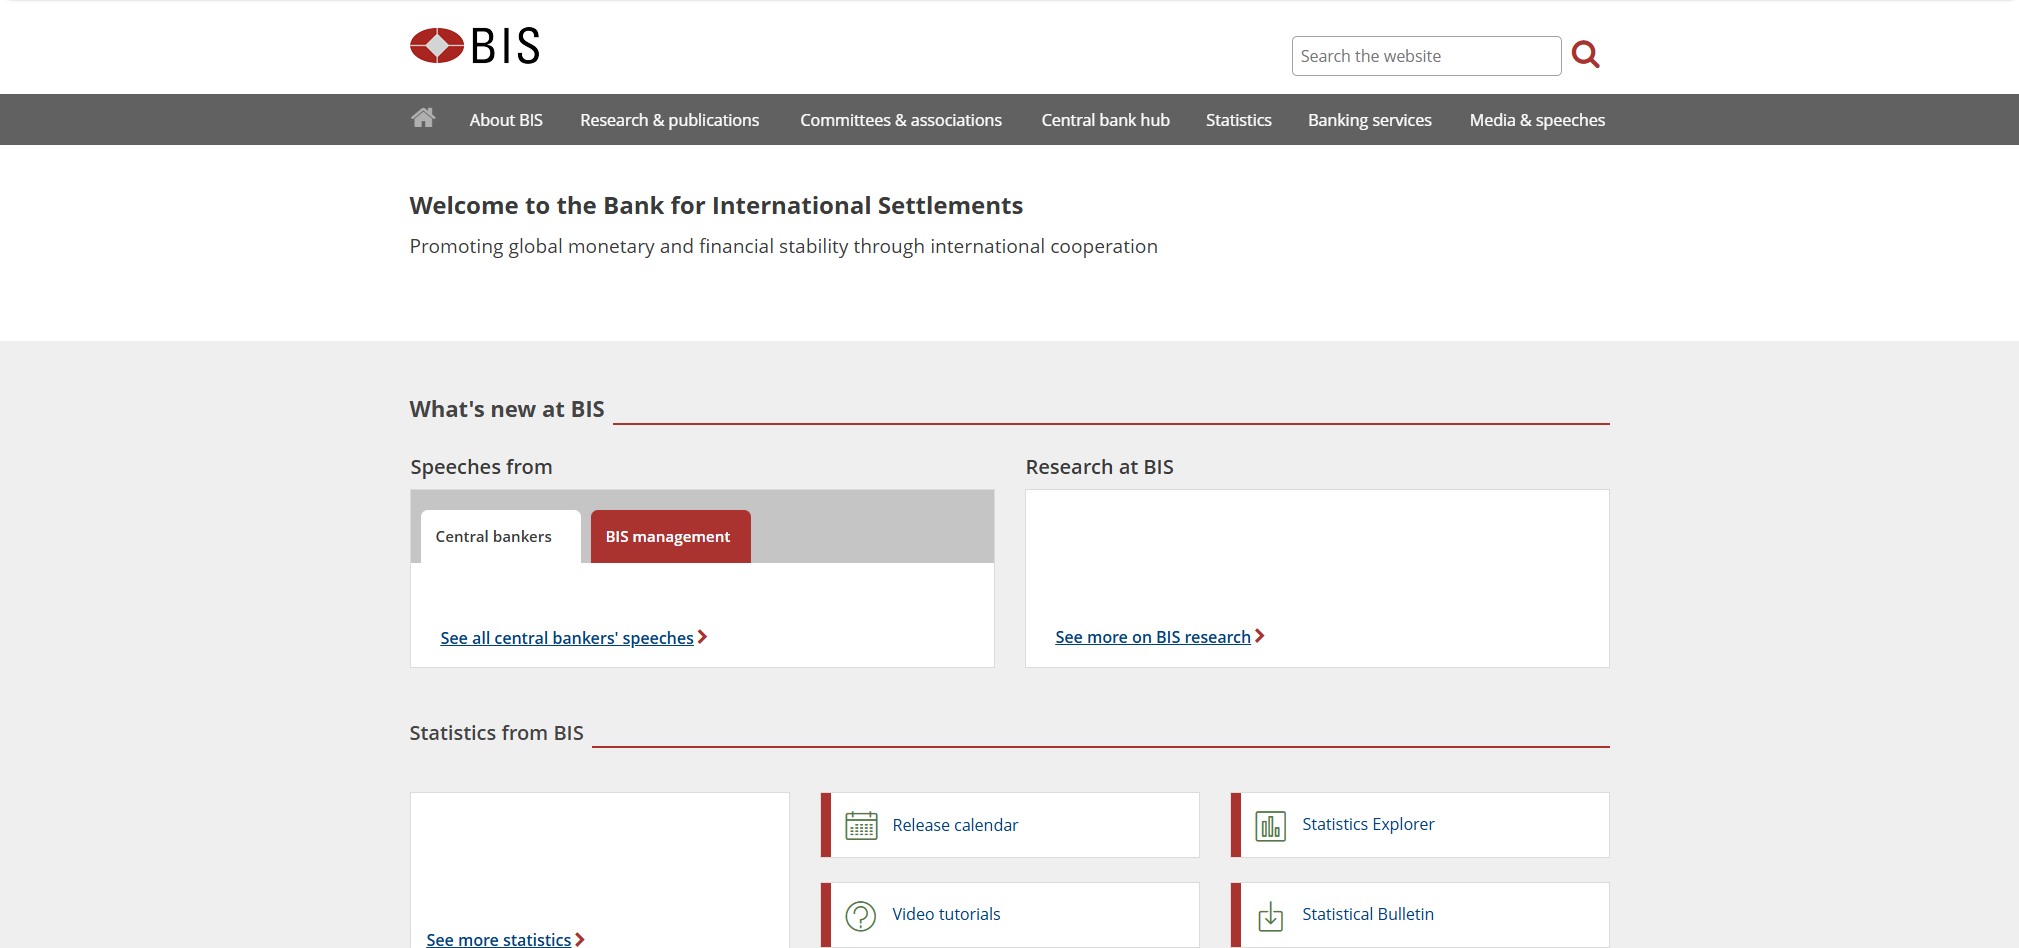Switch to the BIS management tab

click(x=671, y=537)
